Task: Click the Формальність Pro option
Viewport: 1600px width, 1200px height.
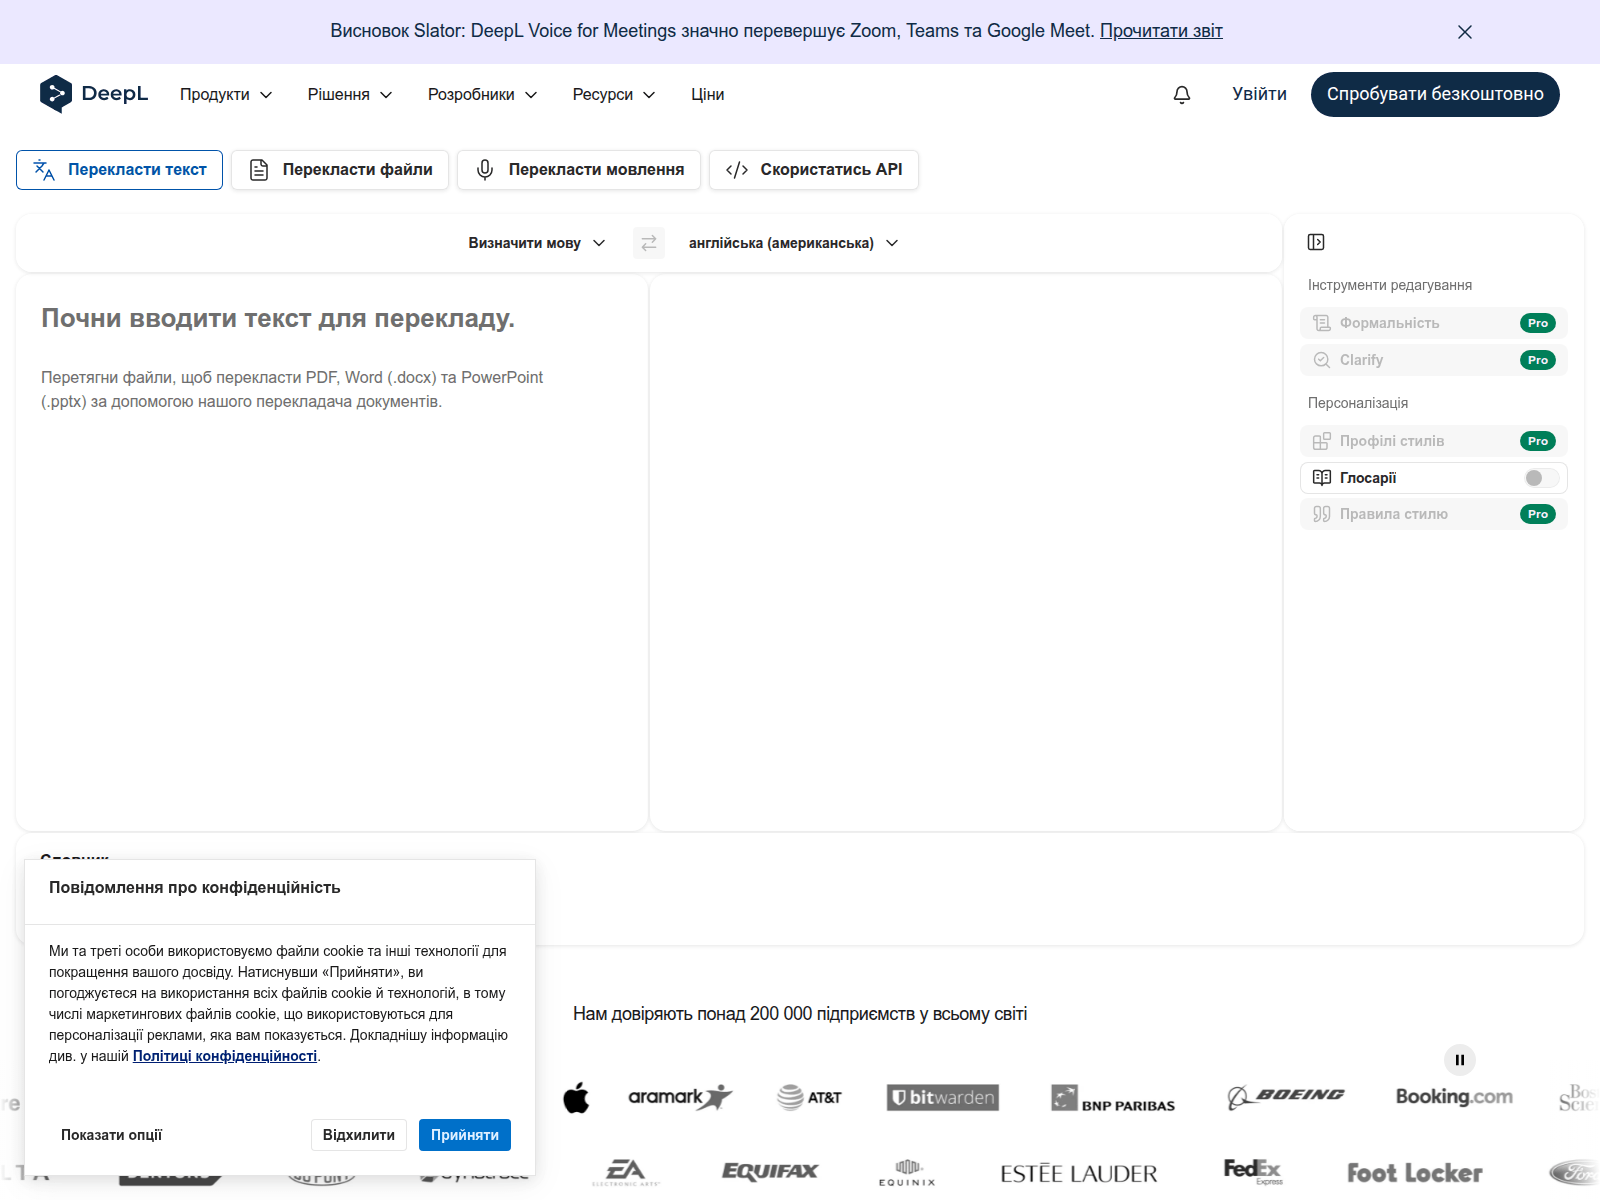Action: pyautogui.click(x=1434, y=323)
